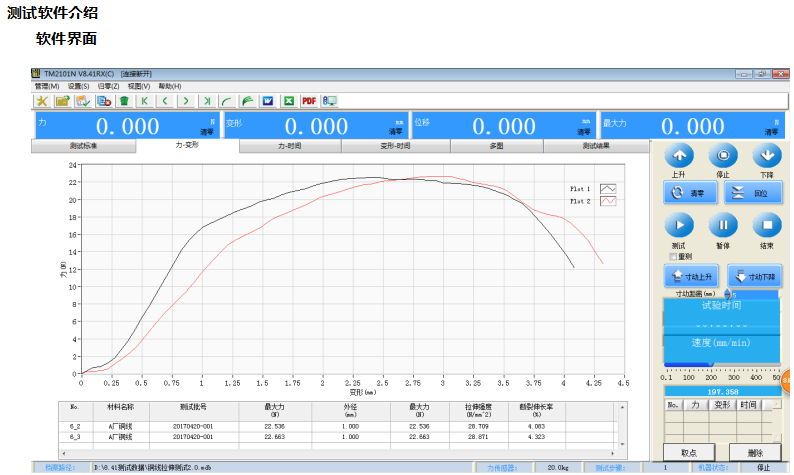Select results row 6_3
Image resolution: width=794 pixels, height=475 pixels.
pos(336,437)
